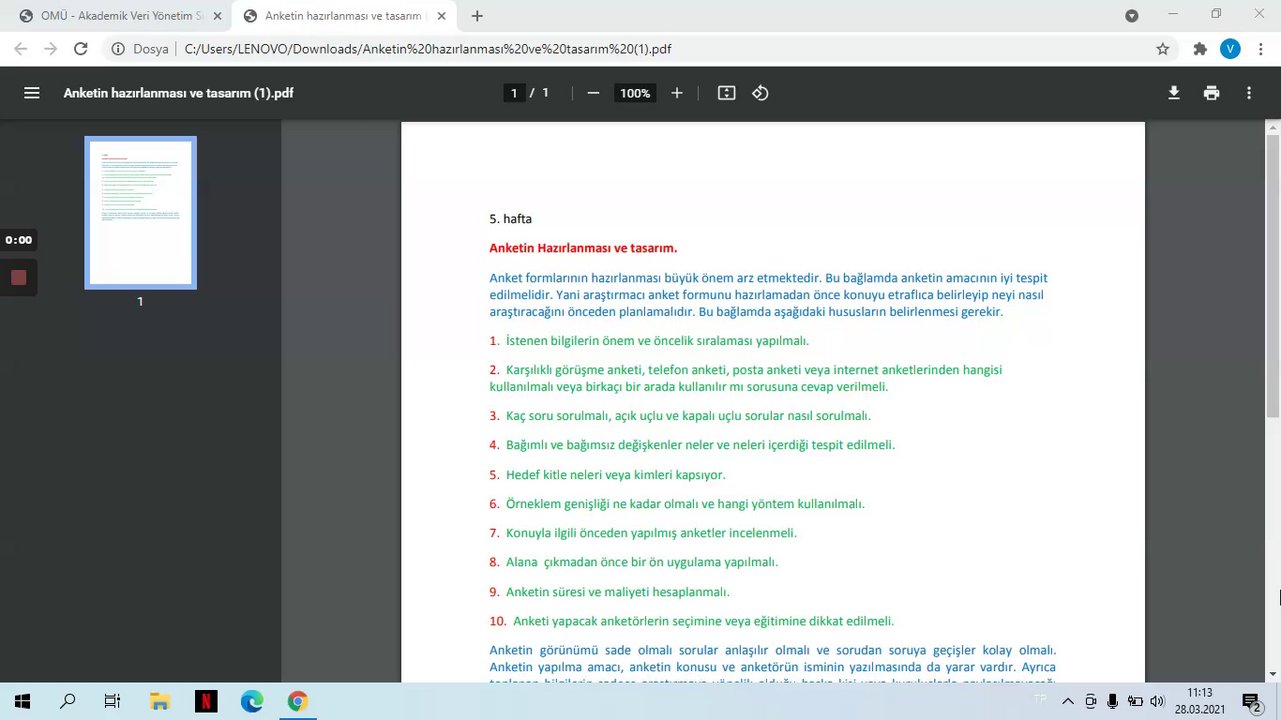Download the PDF file

[x=1174, y=93]
